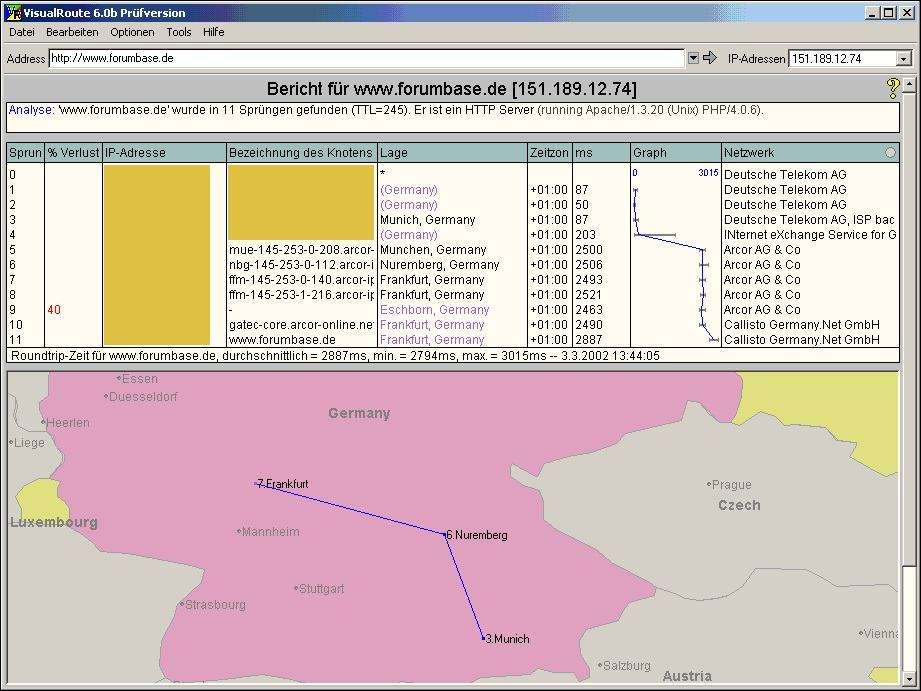Click the Eschborn, Germany location link
This screenshot has height=691, width=921.
point(434,310)
